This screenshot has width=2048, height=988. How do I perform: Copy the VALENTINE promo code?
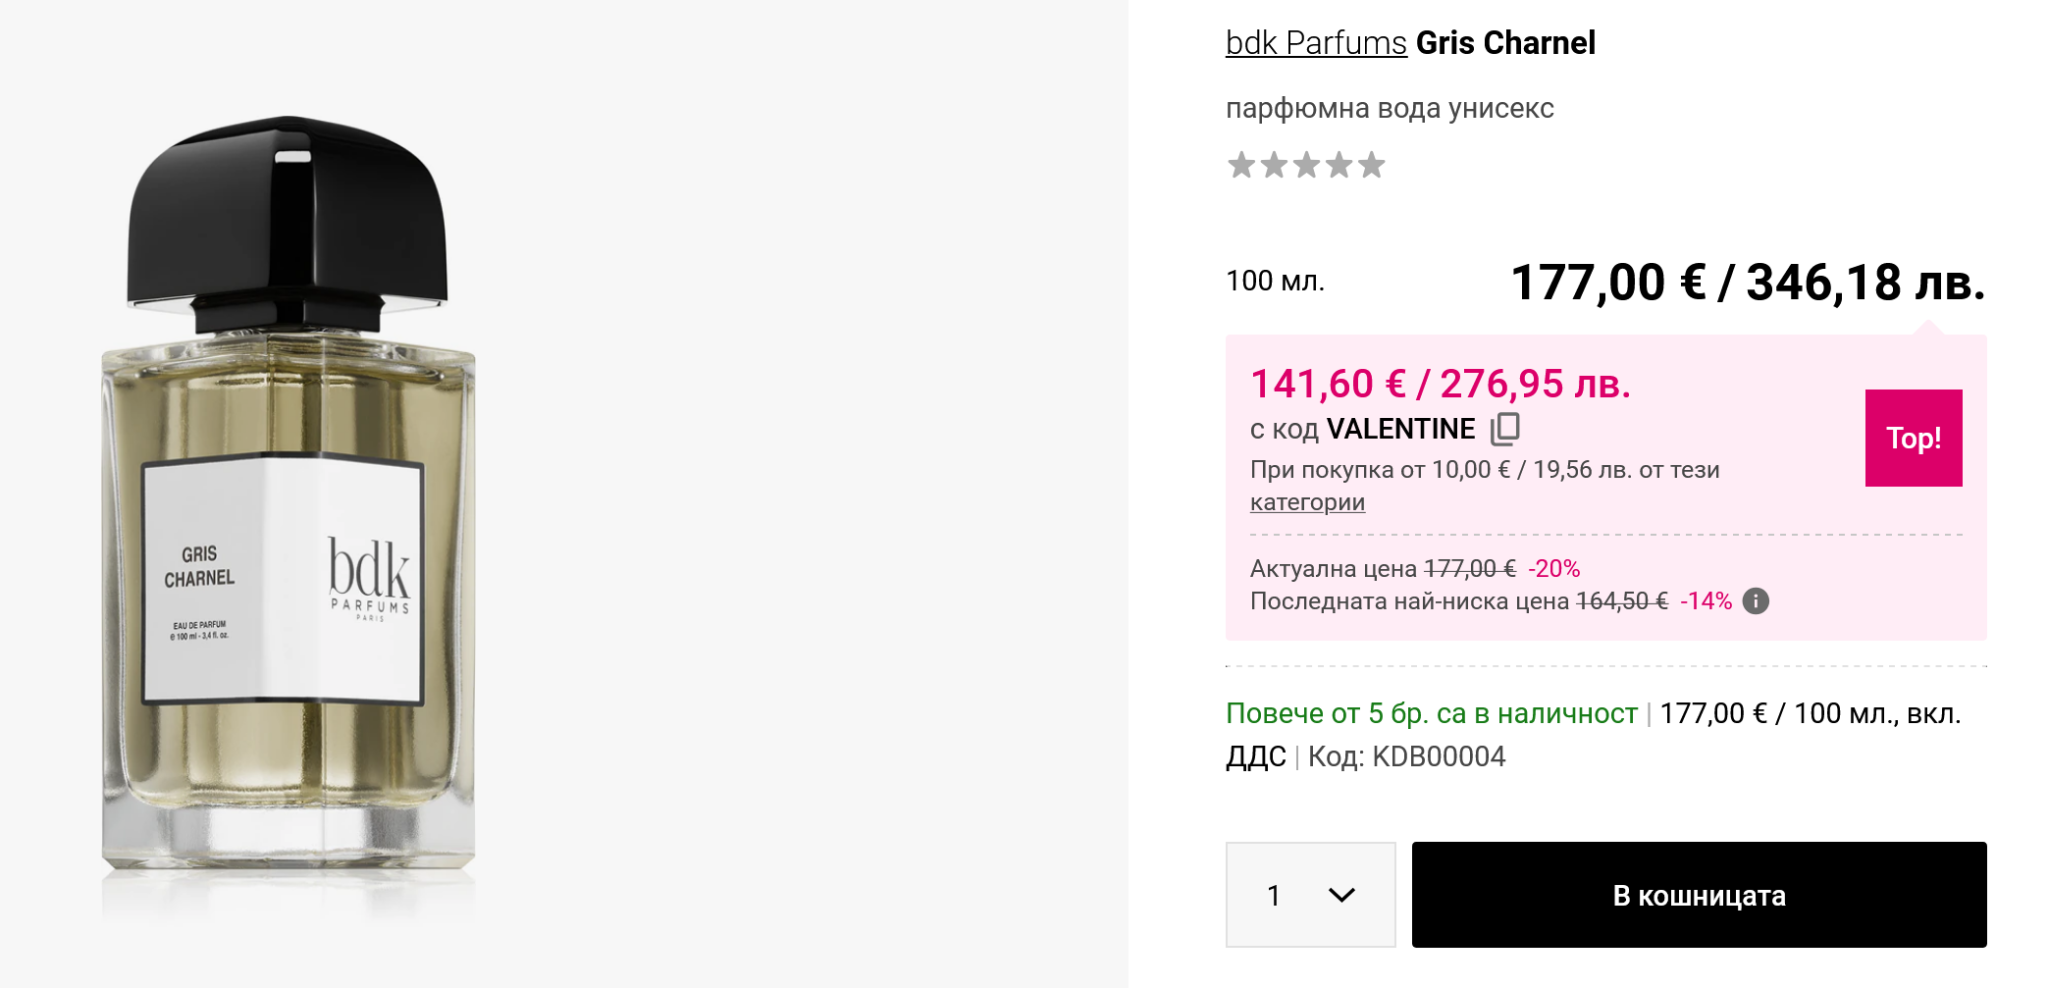(1505, 429)
